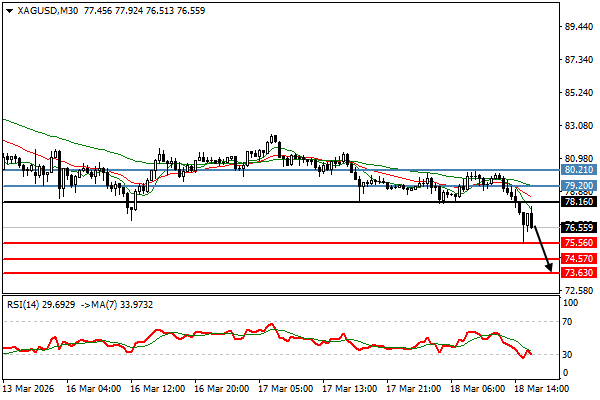Screen dimensions: 600x400
Task: Click the 83.080 price axis value
Action: 578,126
